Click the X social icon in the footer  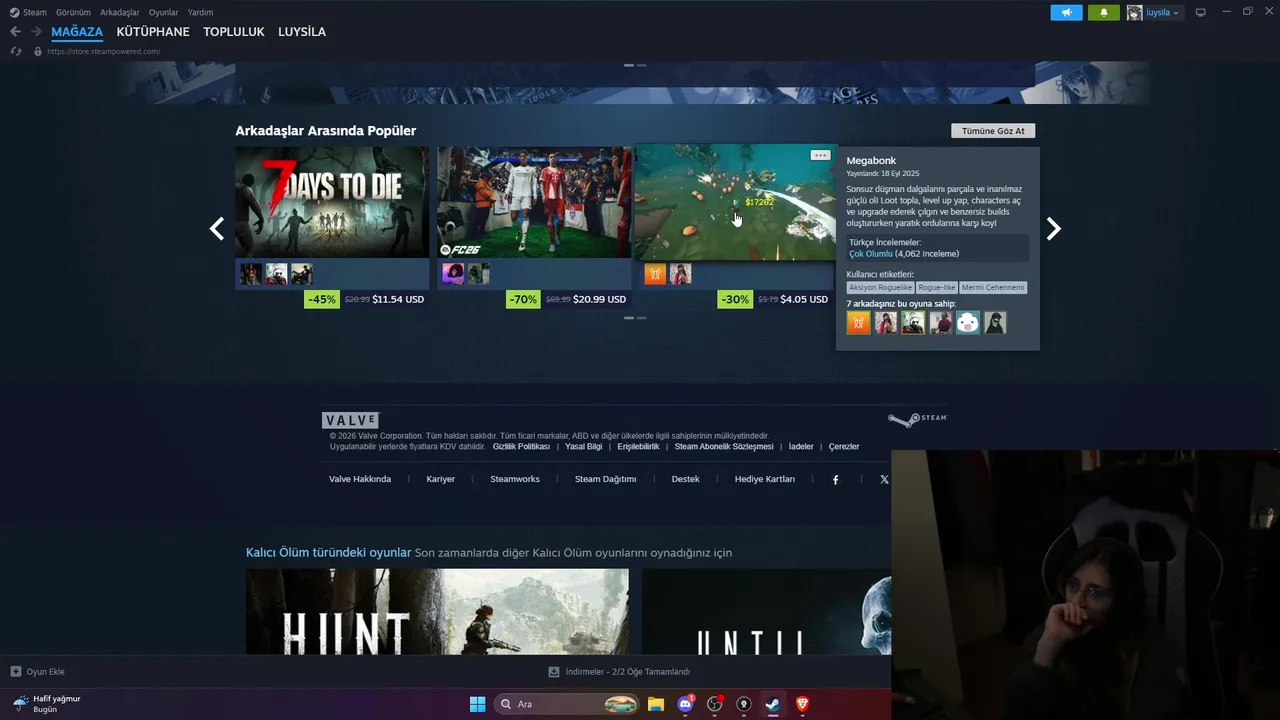tap(884, 480)
